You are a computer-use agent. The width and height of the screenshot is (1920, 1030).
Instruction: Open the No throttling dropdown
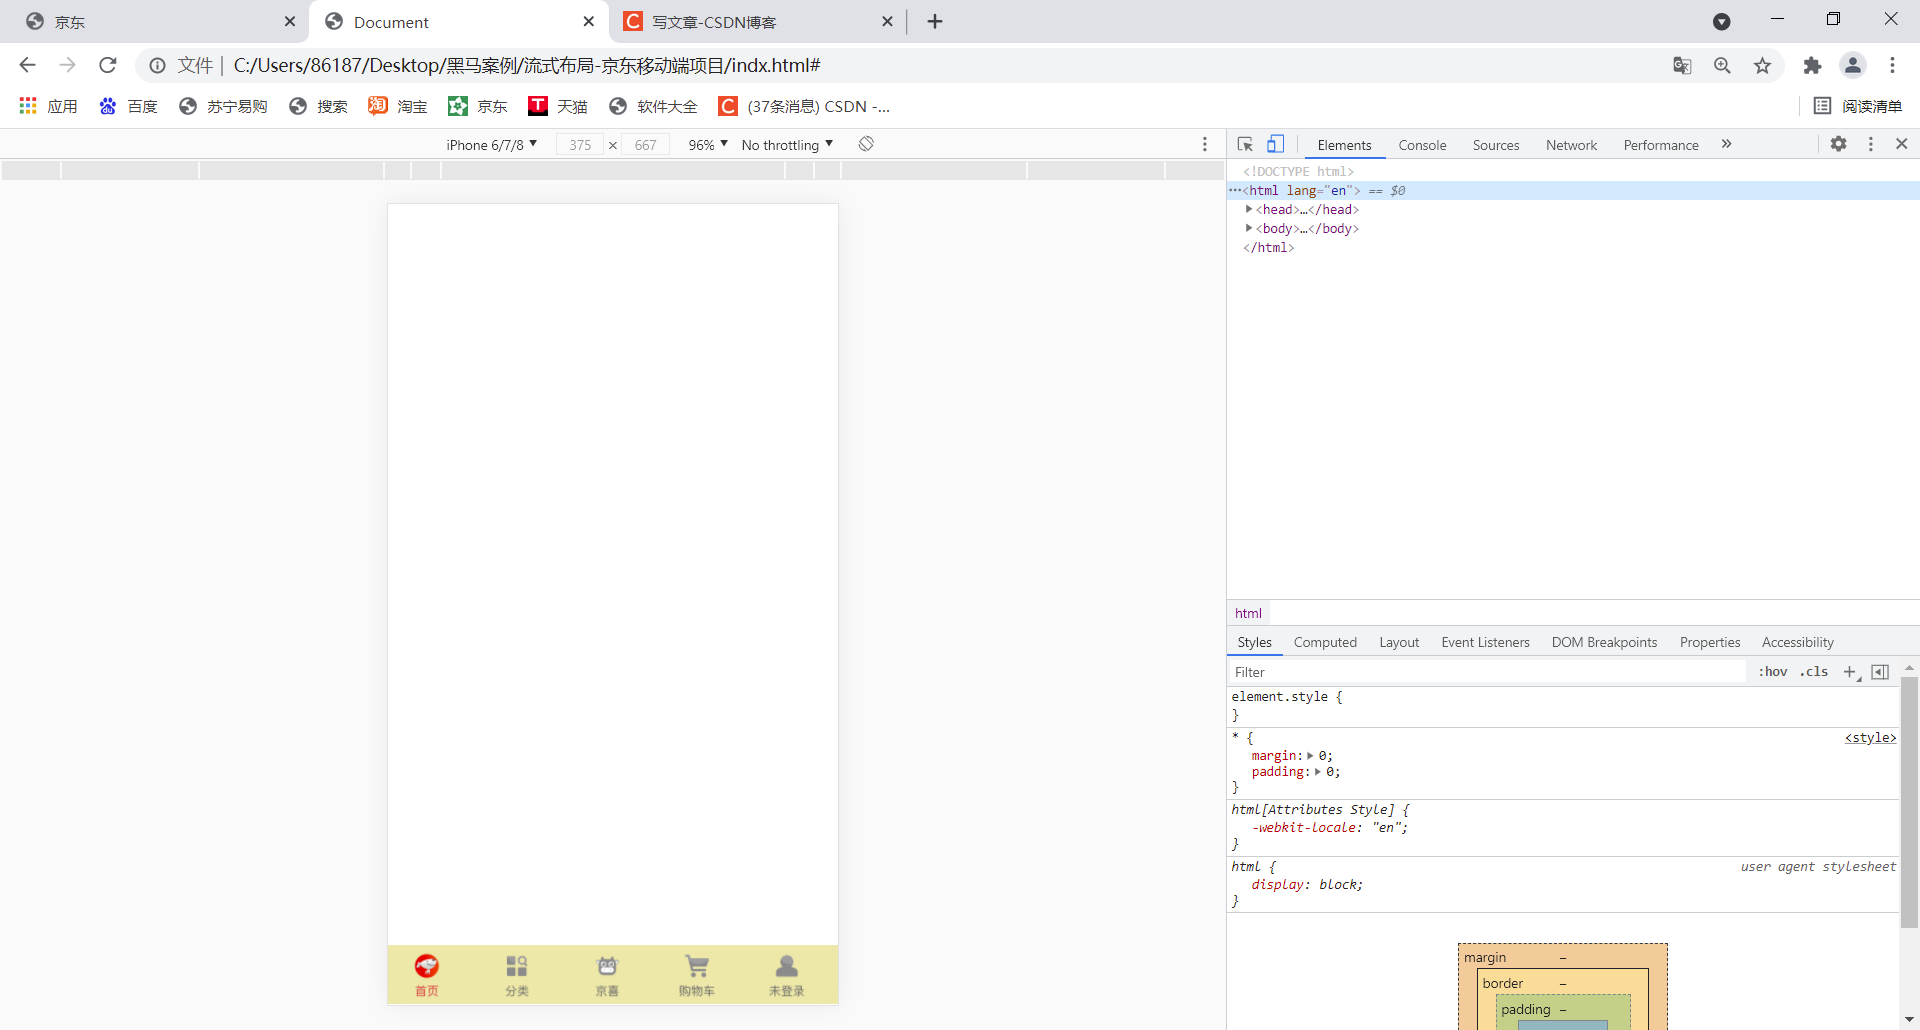[x=787, y=145]
